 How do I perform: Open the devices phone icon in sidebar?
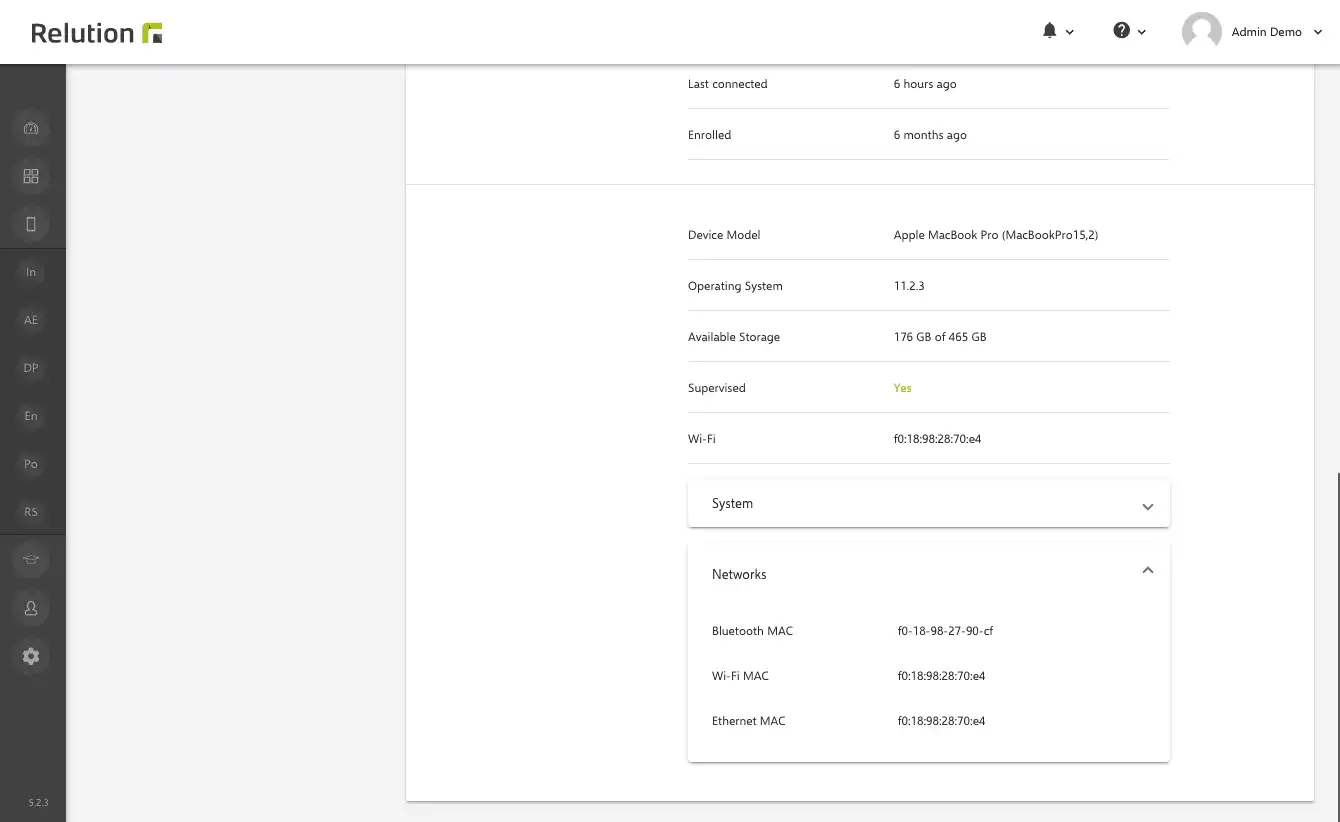[31, 224]
